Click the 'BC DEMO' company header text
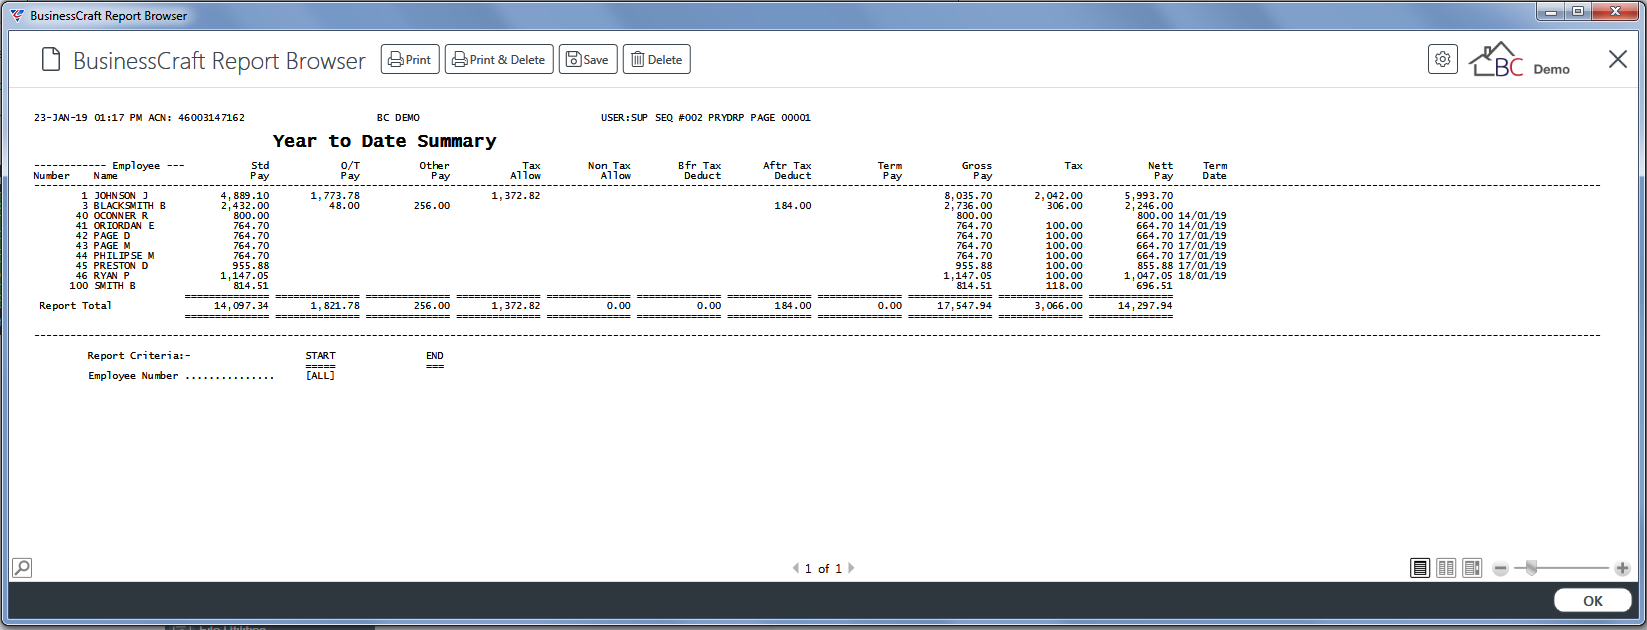The height and width of the screenshot is (630, 1647). point(398,118)
